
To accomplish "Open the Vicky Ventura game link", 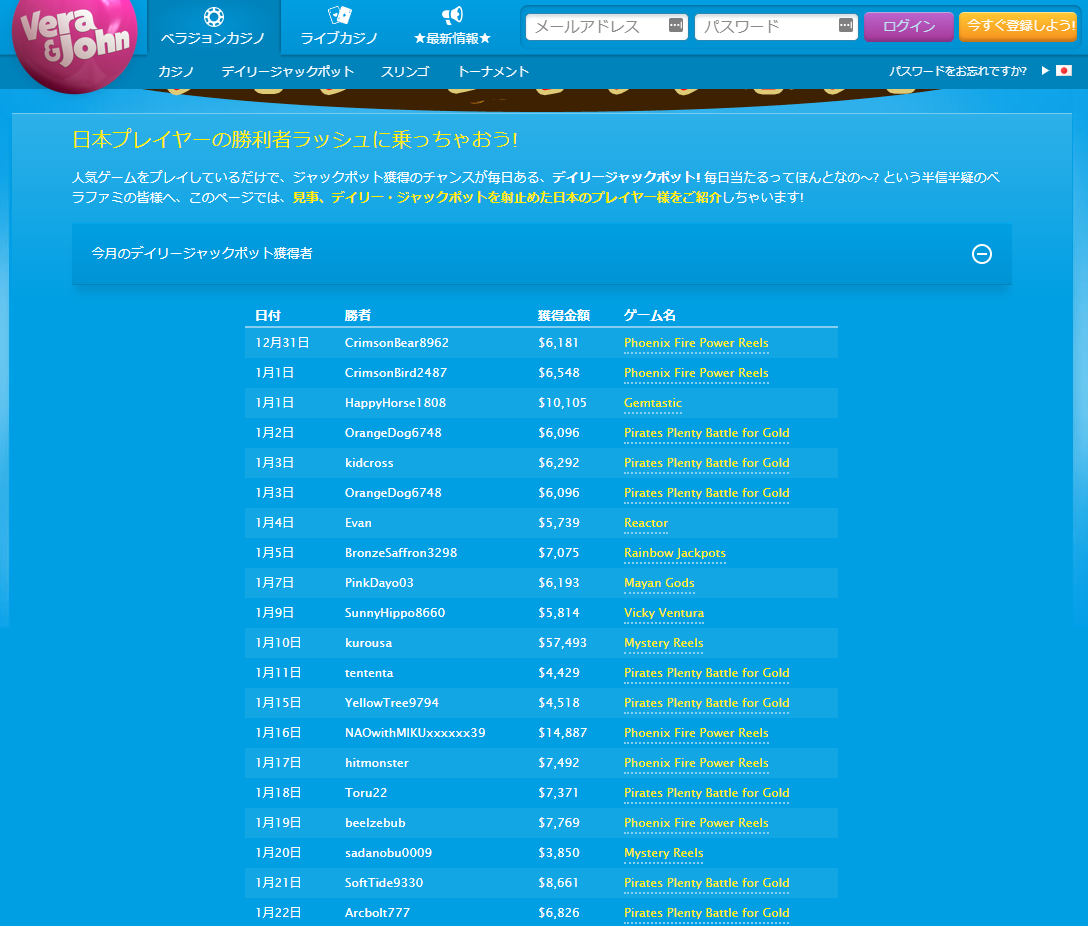I will [664, 613].
